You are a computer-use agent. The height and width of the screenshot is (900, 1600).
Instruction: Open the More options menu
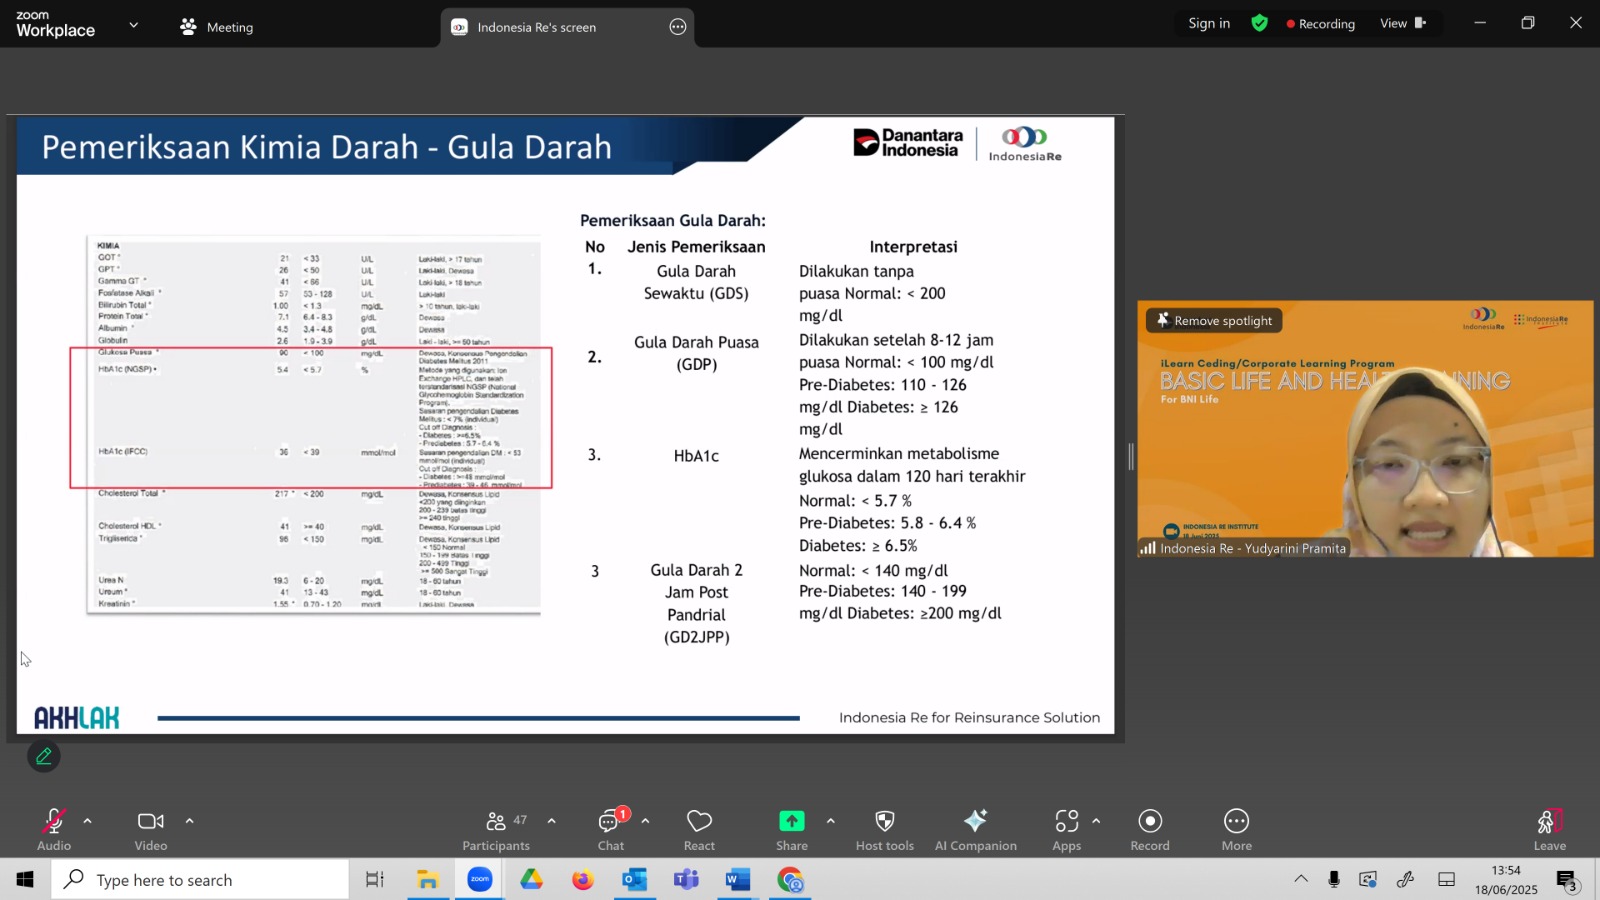1236,830
